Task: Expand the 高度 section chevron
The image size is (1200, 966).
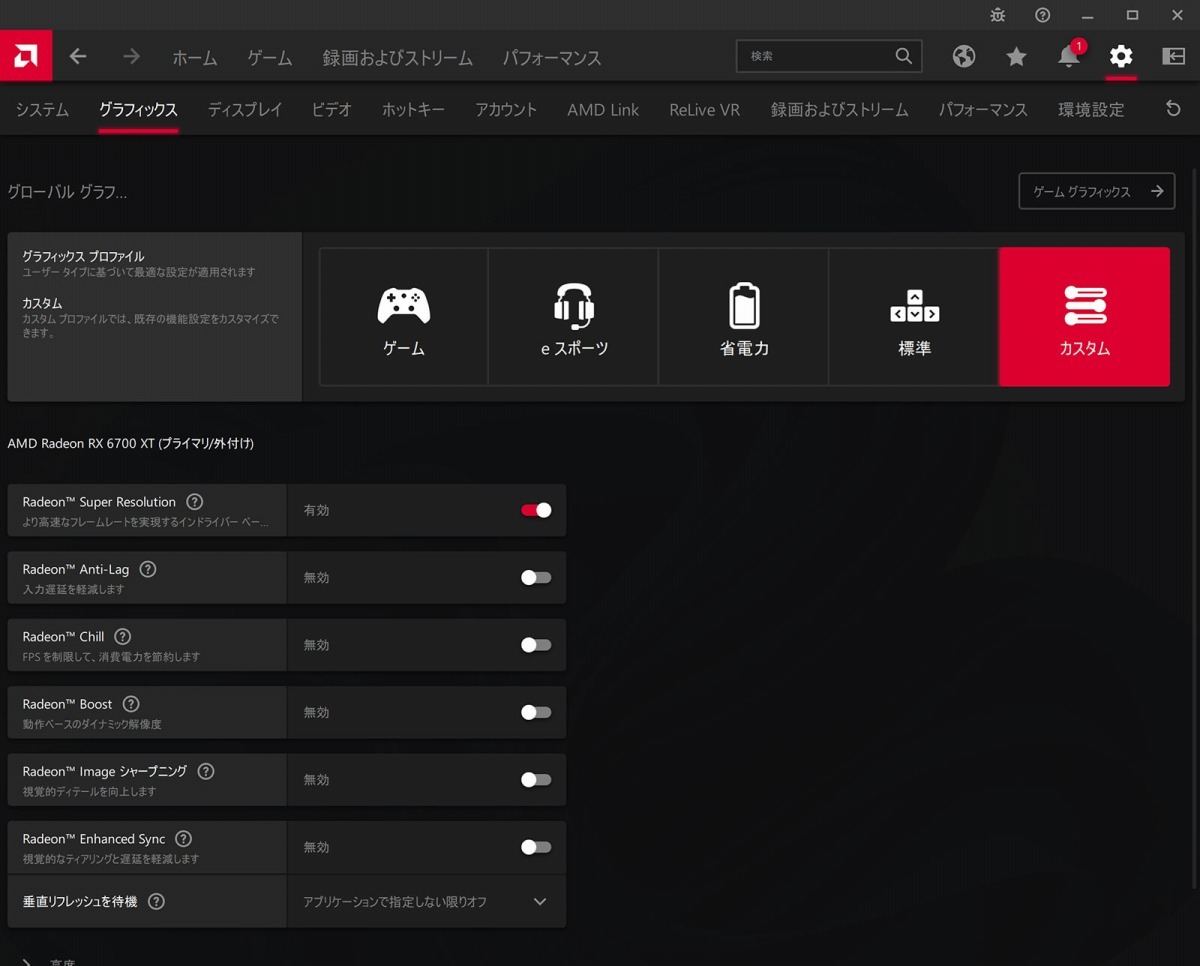Action: tap(27, 961)
